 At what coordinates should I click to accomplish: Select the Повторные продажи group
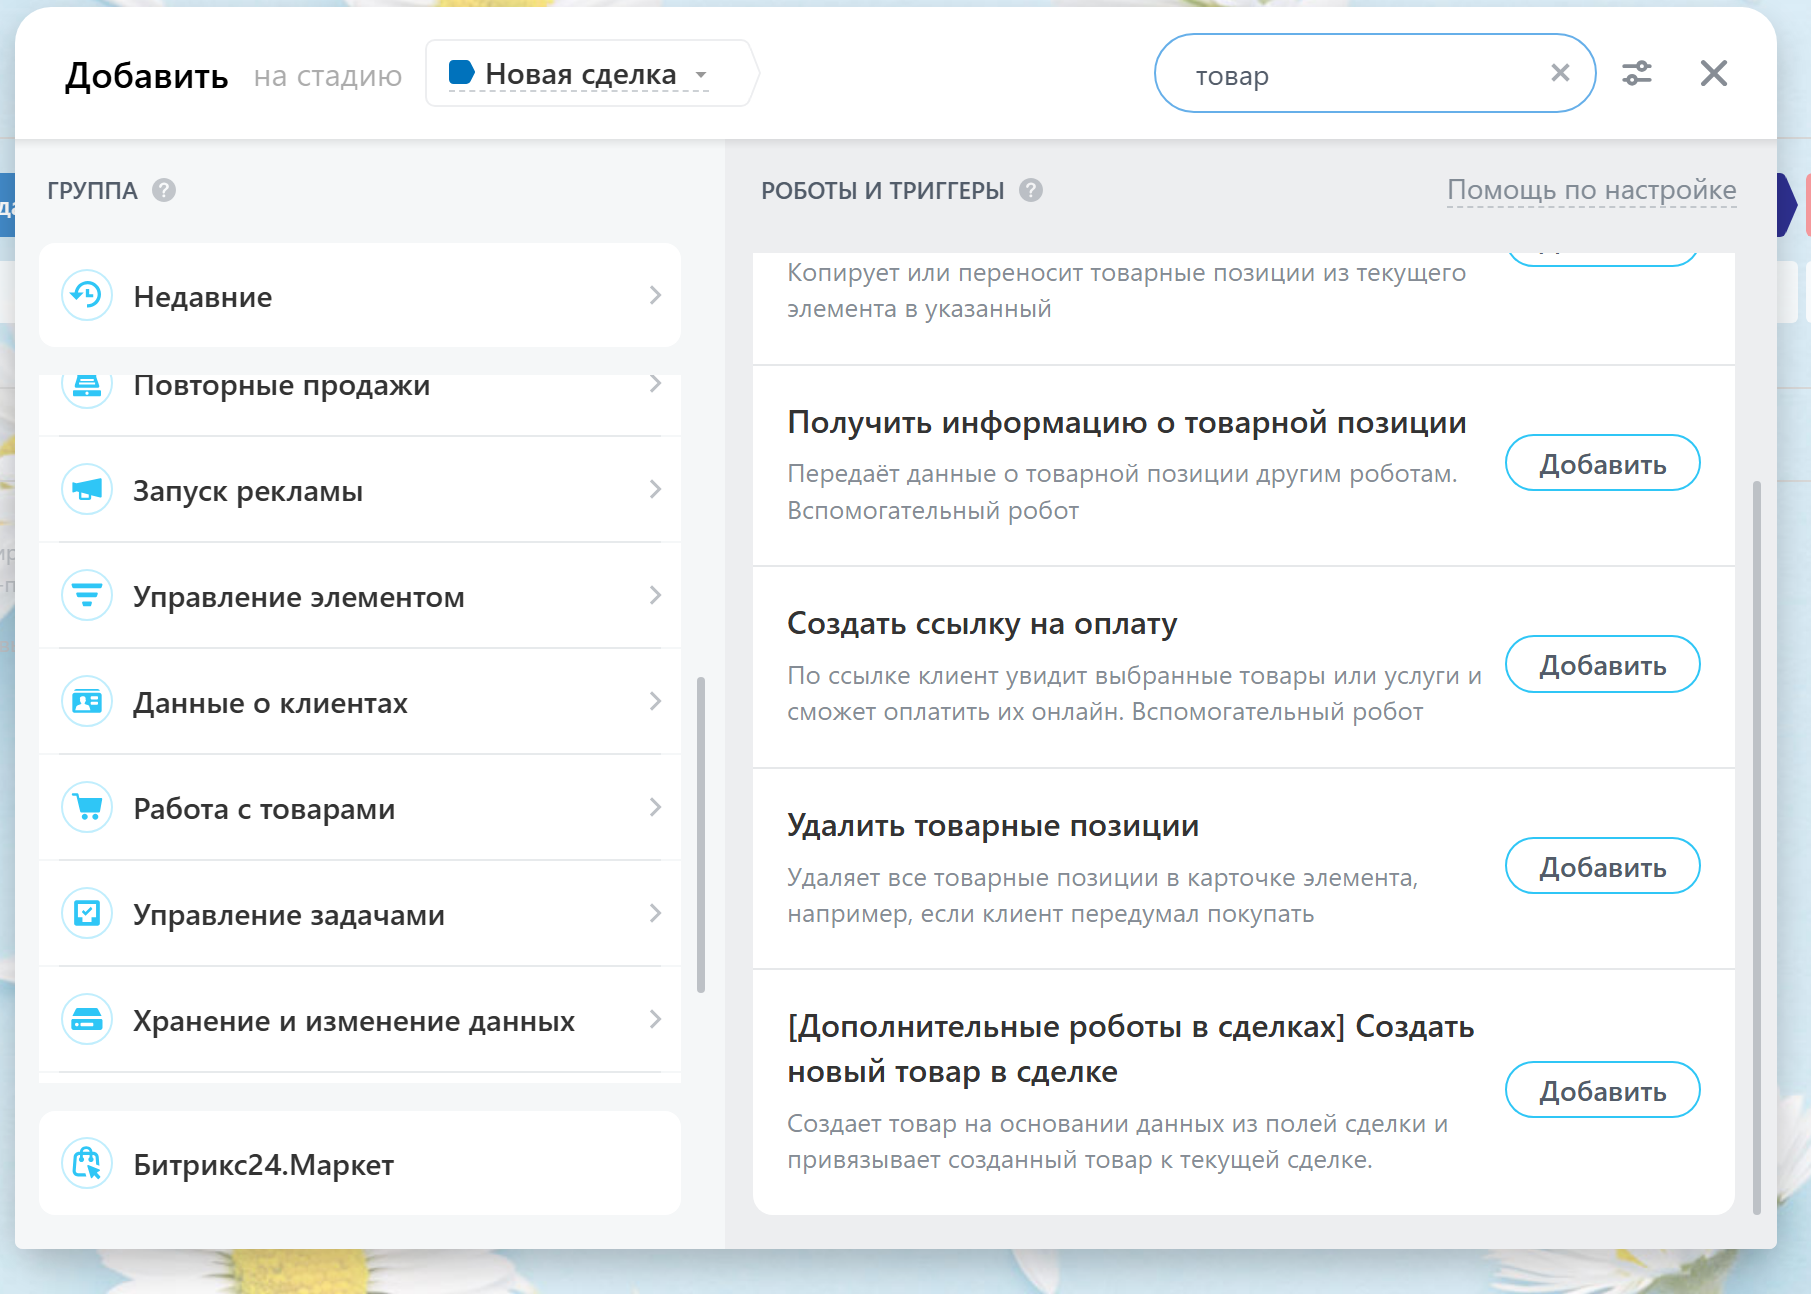[x=282, y=388]
